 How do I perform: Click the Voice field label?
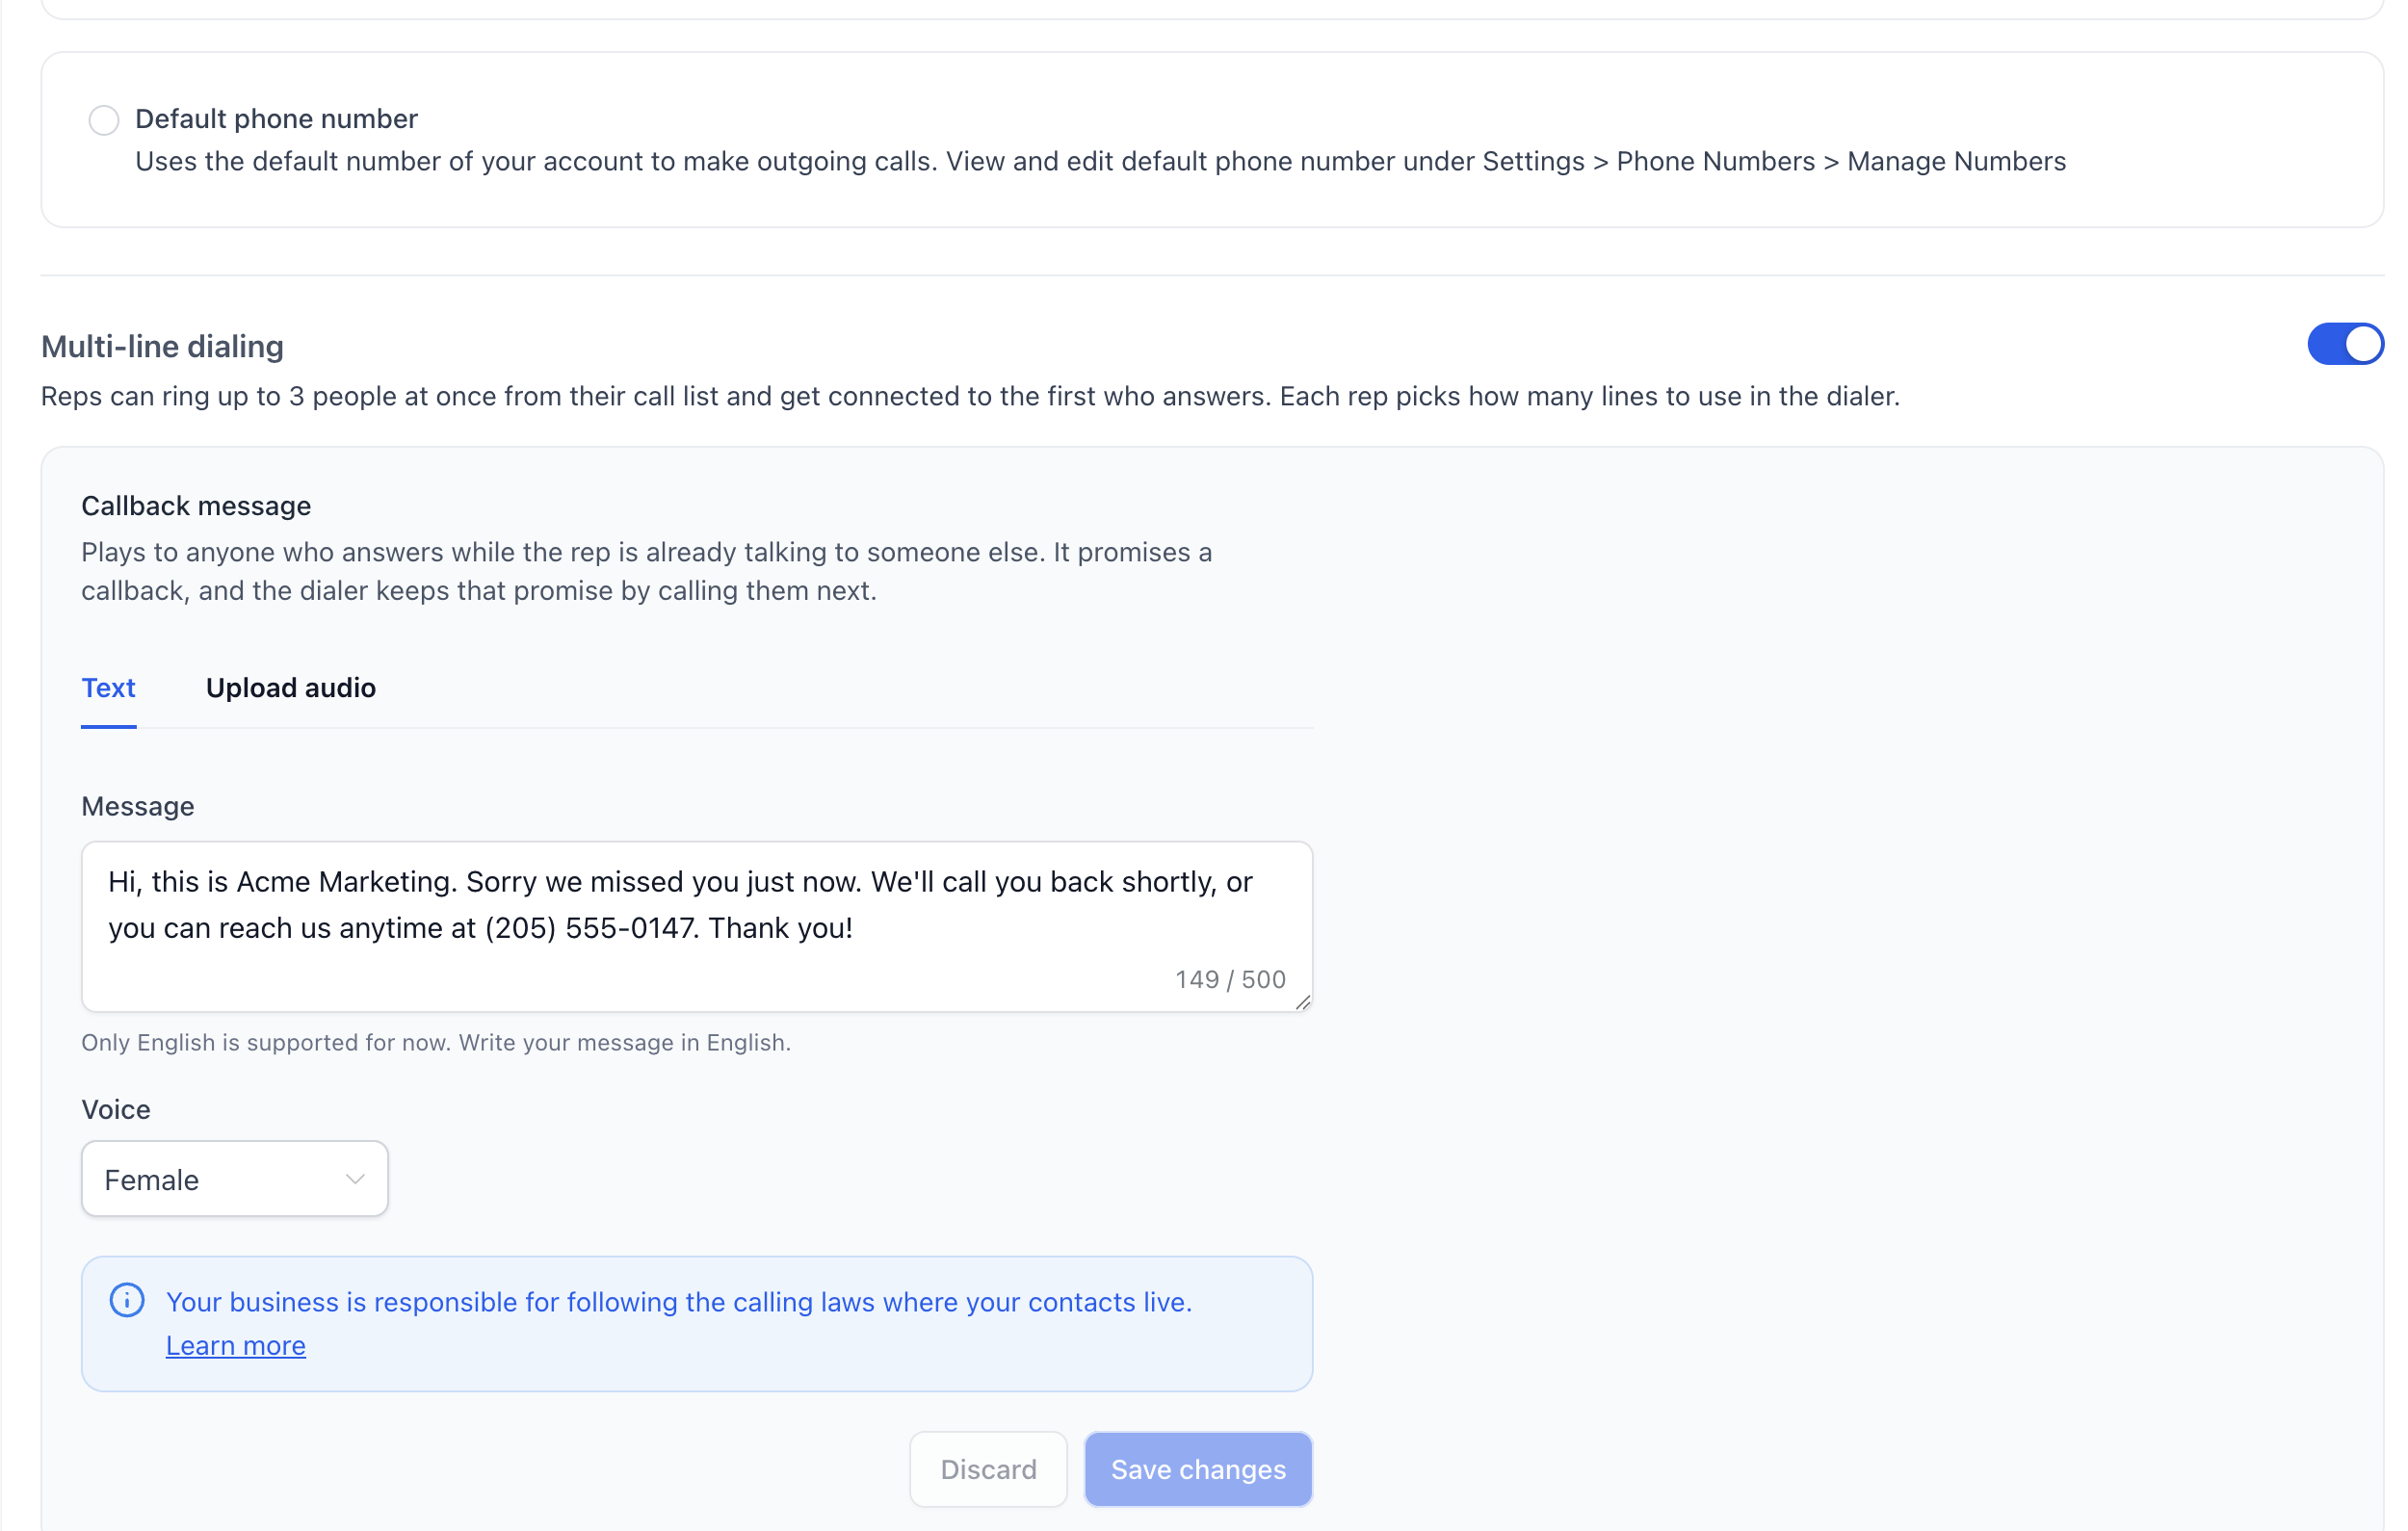coord(116,1109)
